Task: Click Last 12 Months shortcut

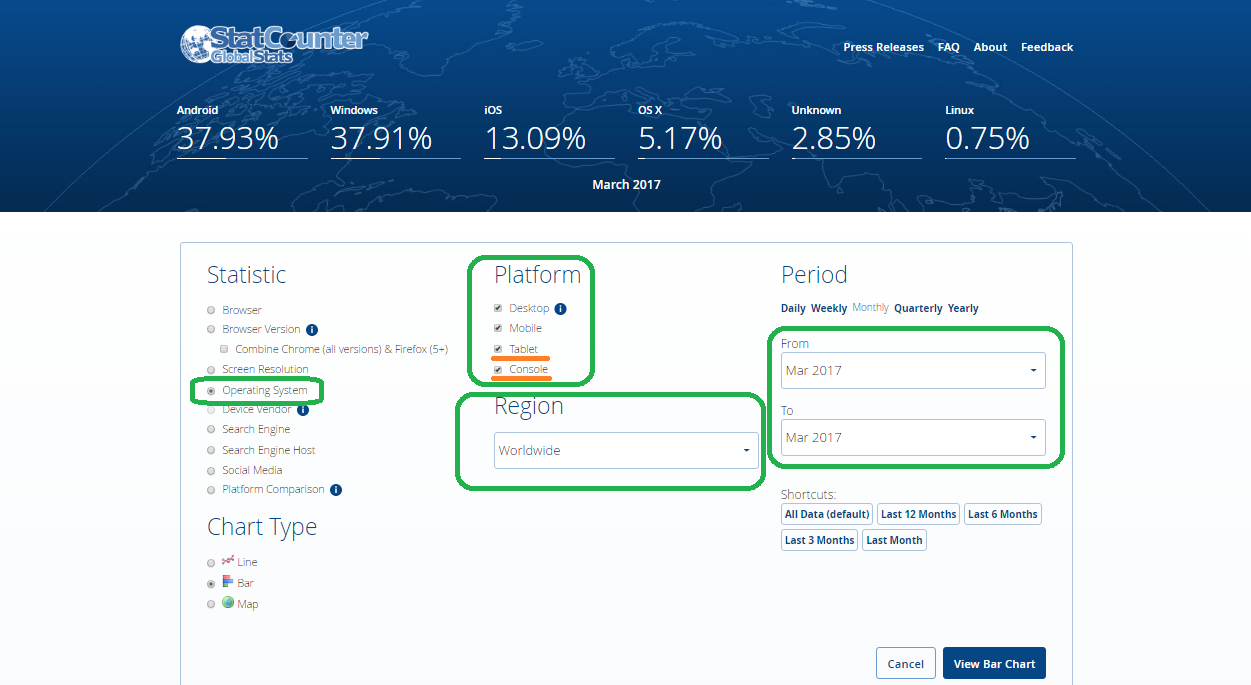Action: tap(918, 514)
